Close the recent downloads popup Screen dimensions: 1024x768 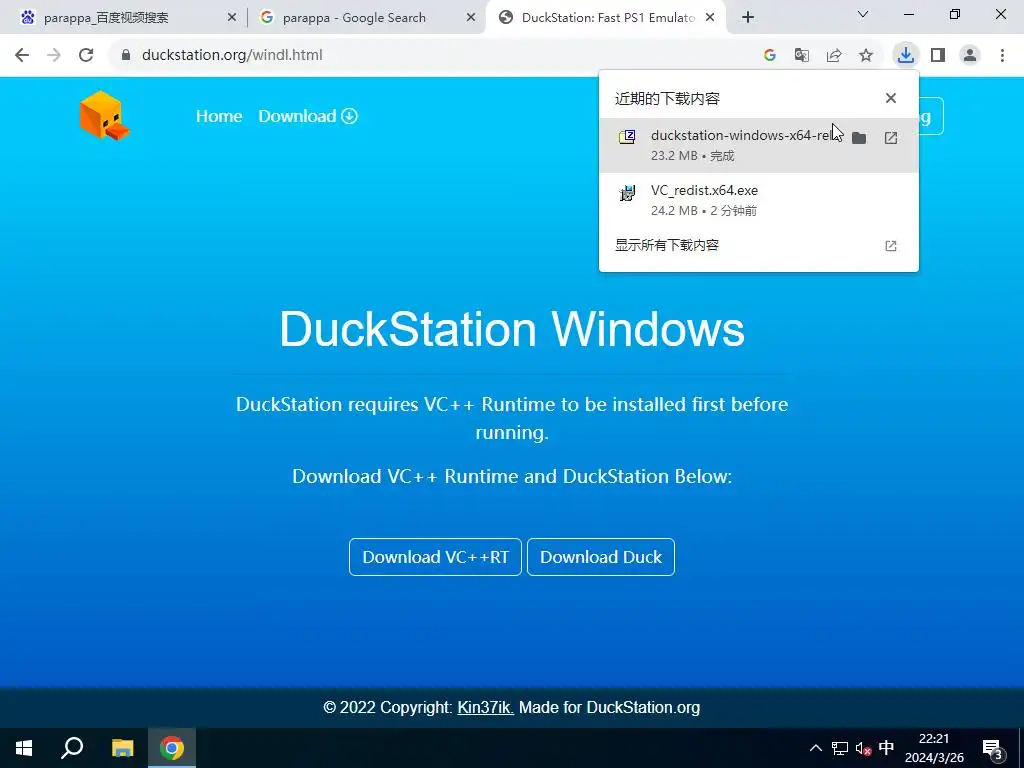(x=891, y=98)
